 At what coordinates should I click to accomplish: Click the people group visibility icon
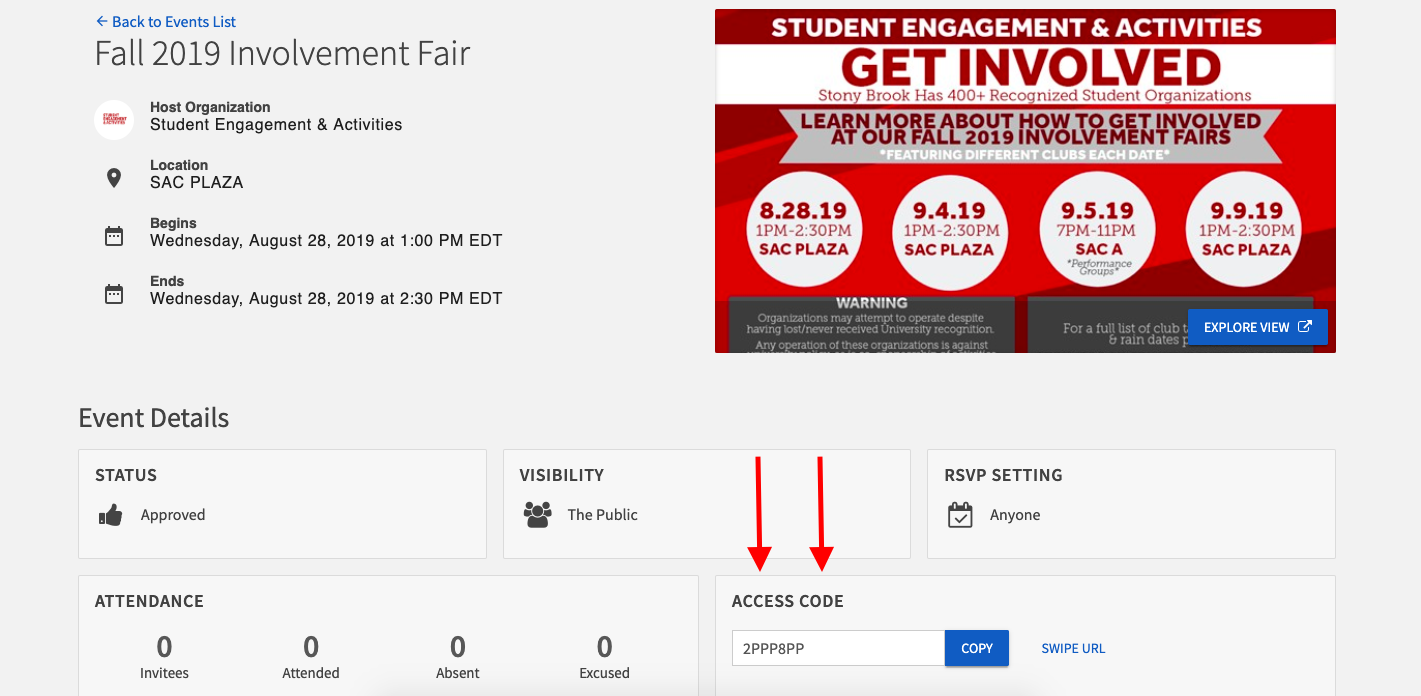pos(537,515)
